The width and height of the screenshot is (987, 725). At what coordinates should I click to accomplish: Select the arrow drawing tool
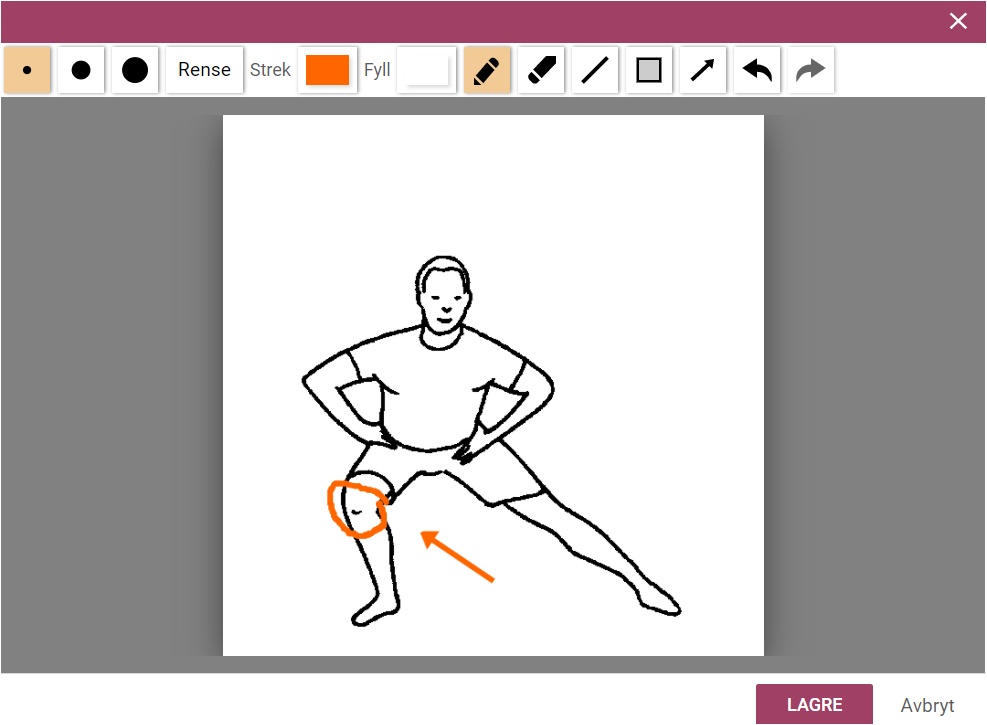click(x=703, y=70)
